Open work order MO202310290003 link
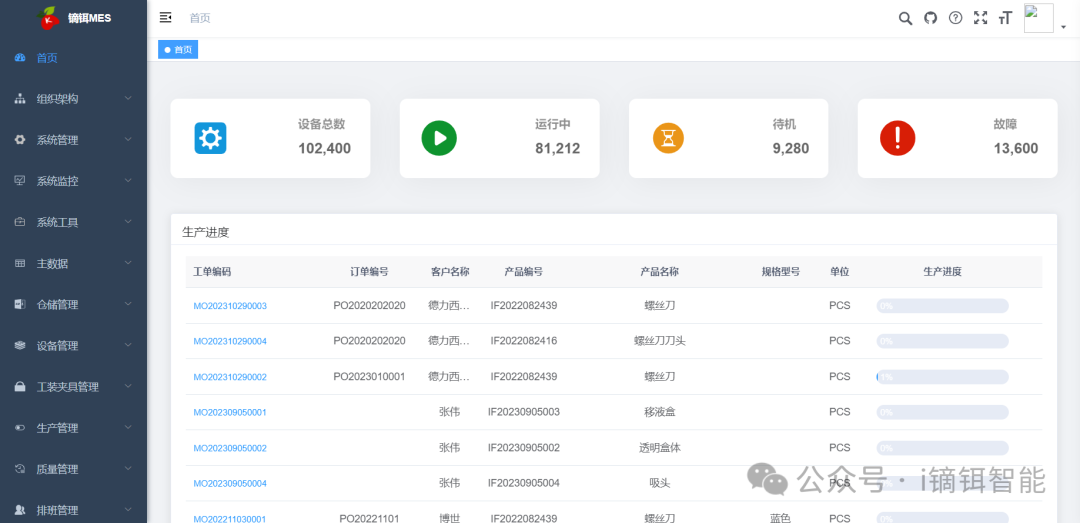Screen dimensions: 1080x523 pyautogui.click(x=230, y=306)
